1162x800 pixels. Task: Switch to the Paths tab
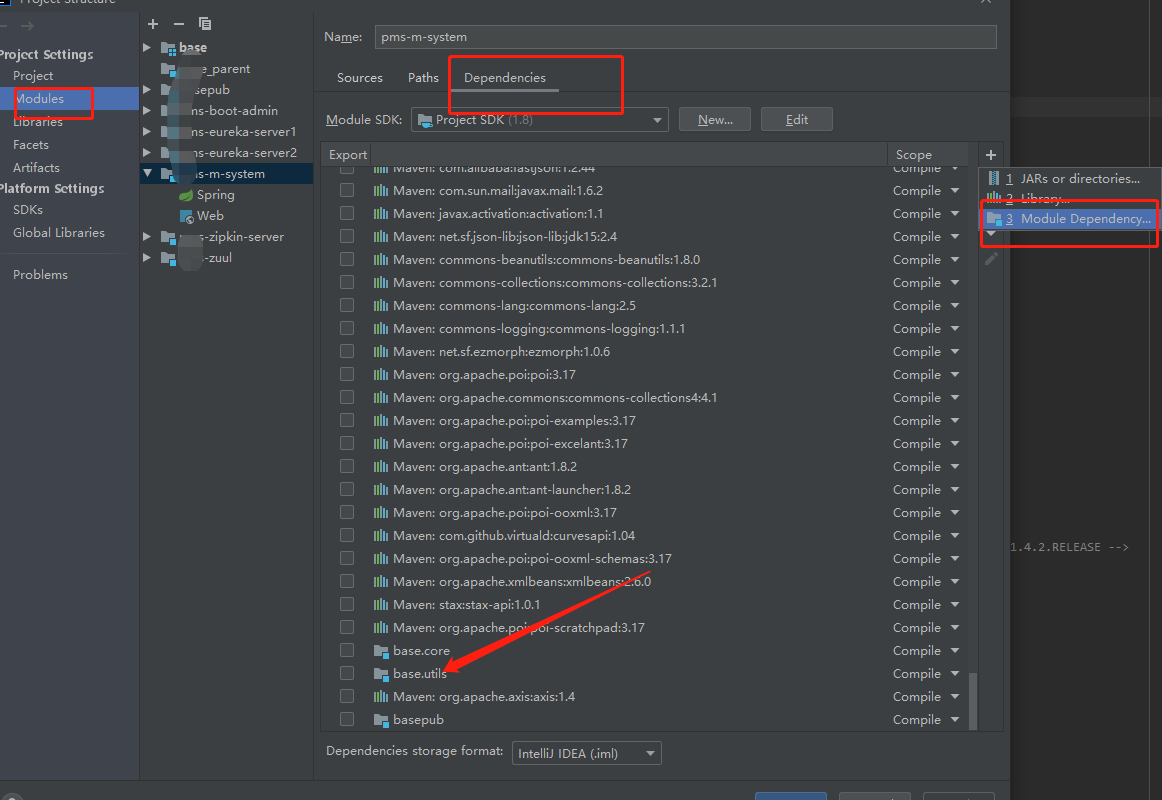coord(423,78)
